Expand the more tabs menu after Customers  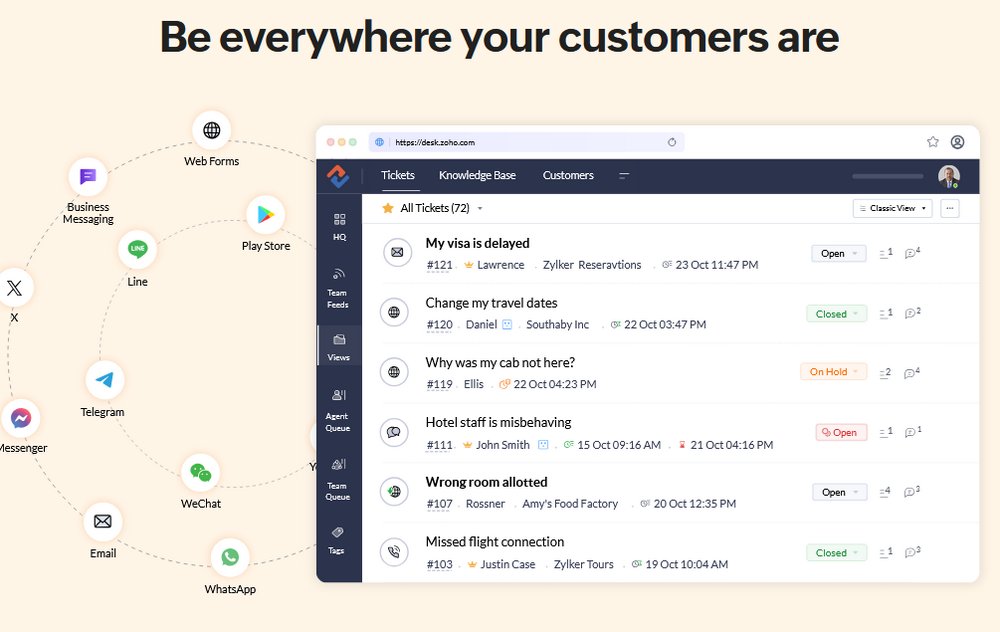[x=624, y=175]
